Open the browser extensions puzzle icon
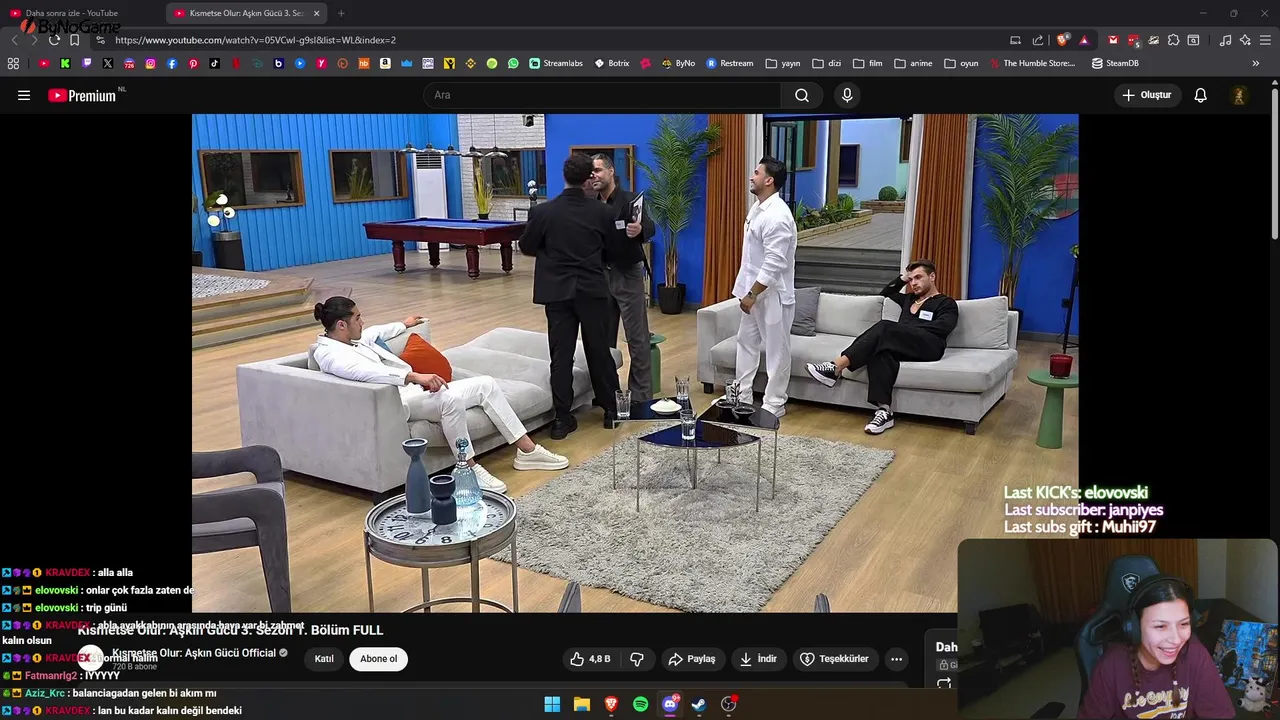Image resolution: width=1280 pixels, height=720 pixels. point(1173,40)
